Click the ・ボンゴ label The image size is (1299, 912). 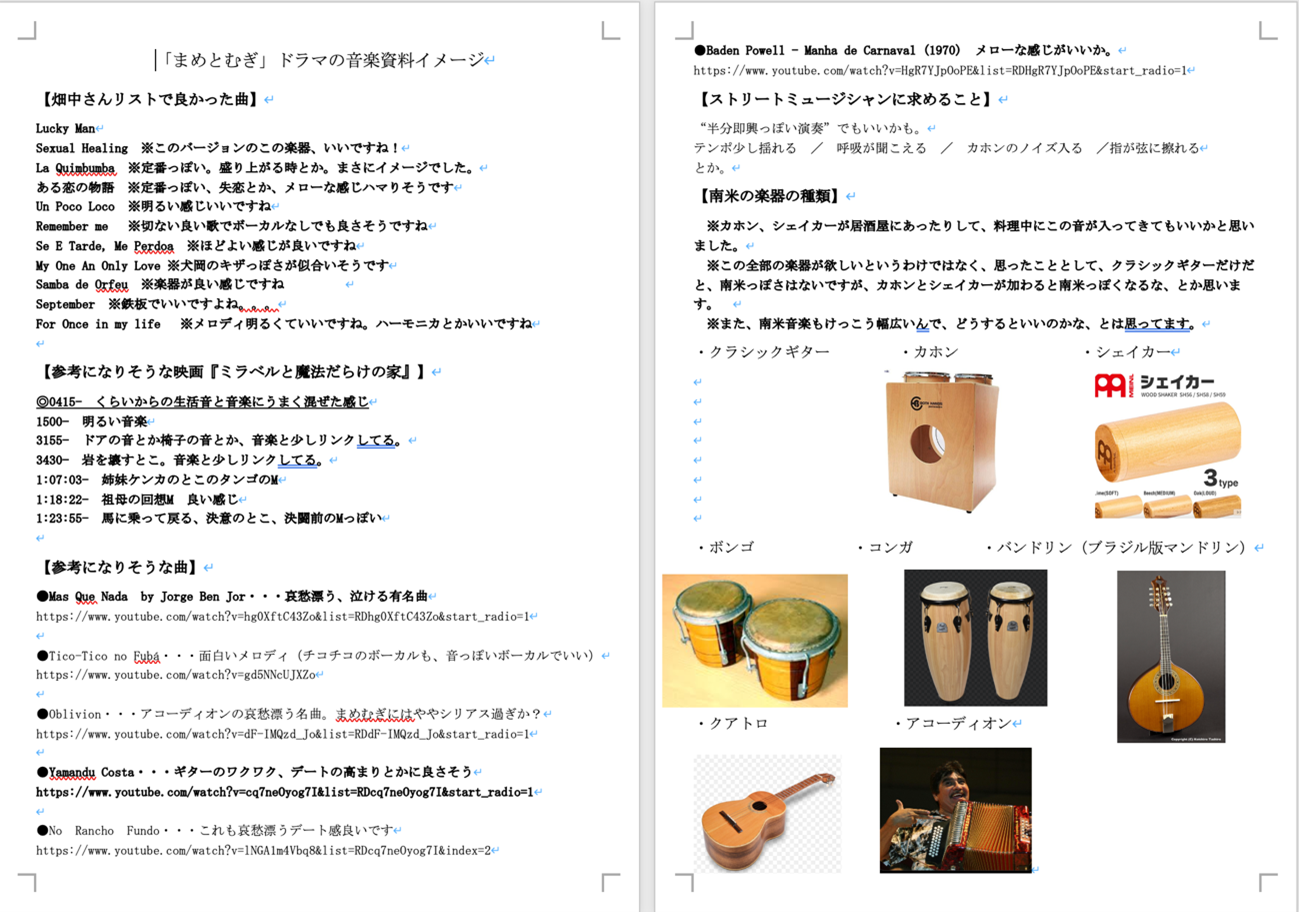tap(725, 548)
